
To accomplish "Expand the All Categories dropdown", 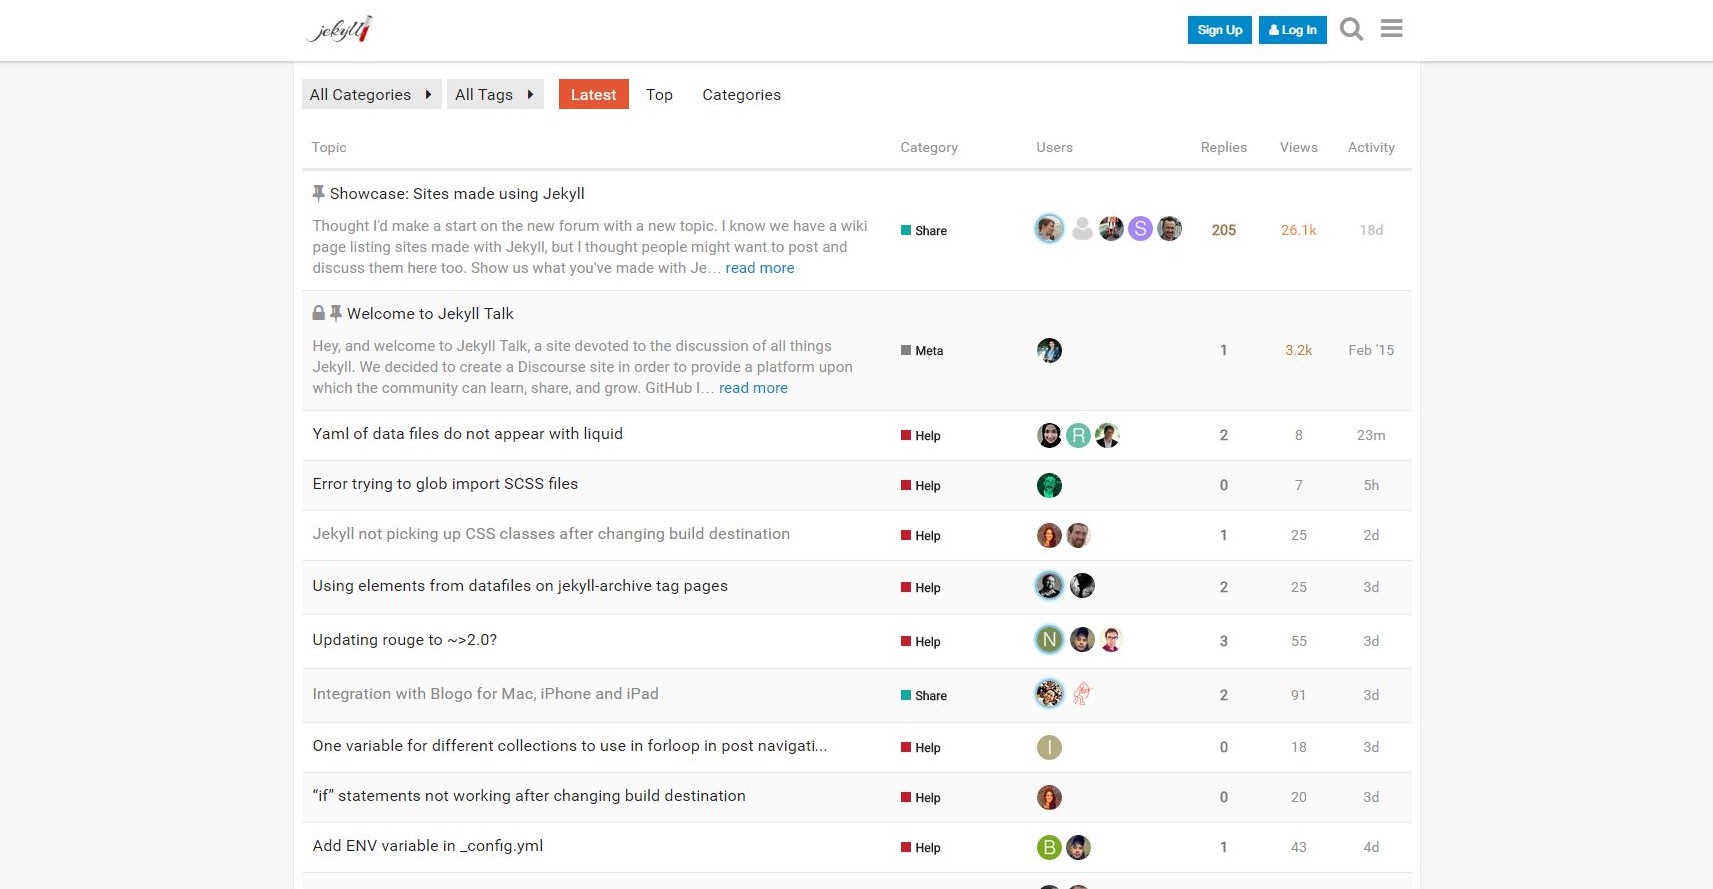I will pyautogui.click(x=371, y=94).
